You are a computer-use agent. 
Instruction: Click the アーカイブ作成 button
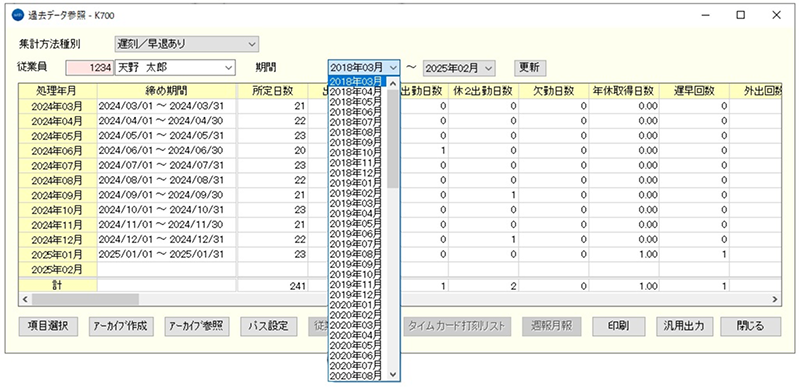coord(121,326)
